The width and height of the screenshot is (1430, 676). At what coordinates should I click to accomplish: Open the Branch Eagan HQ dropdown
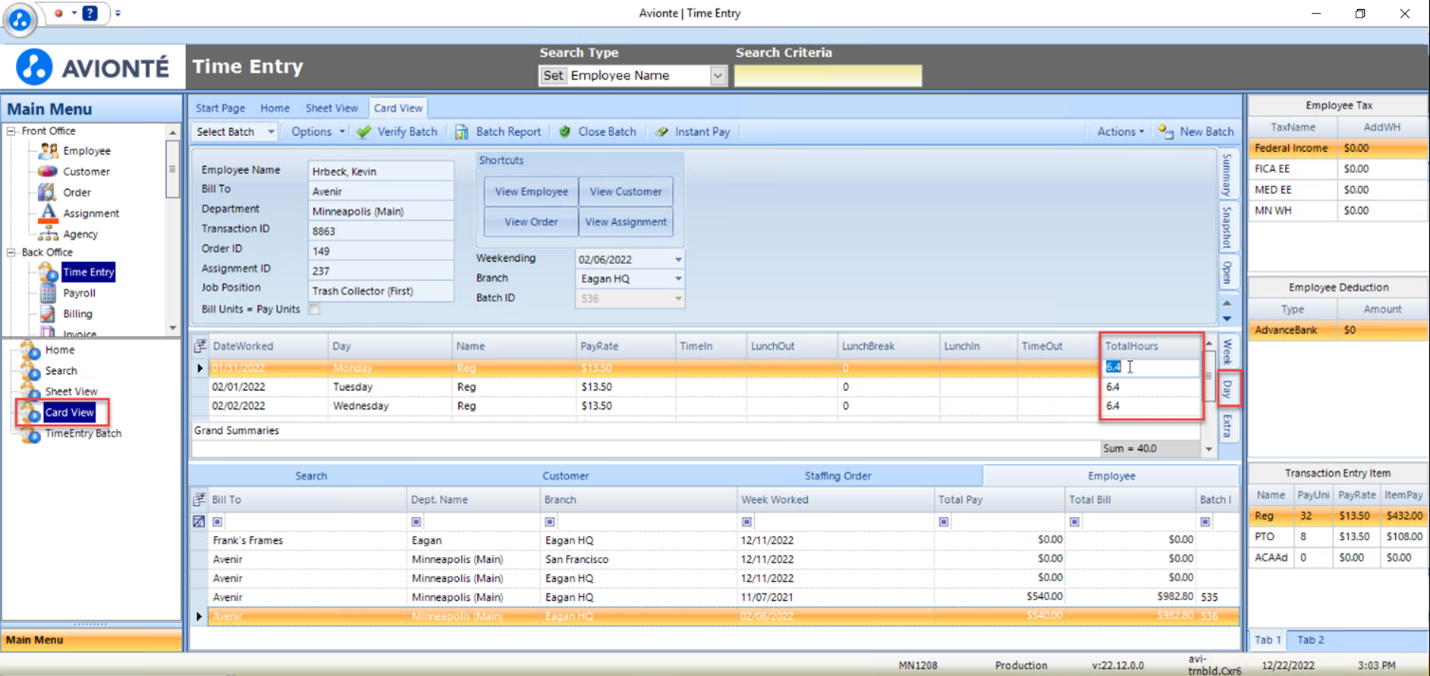678,279
